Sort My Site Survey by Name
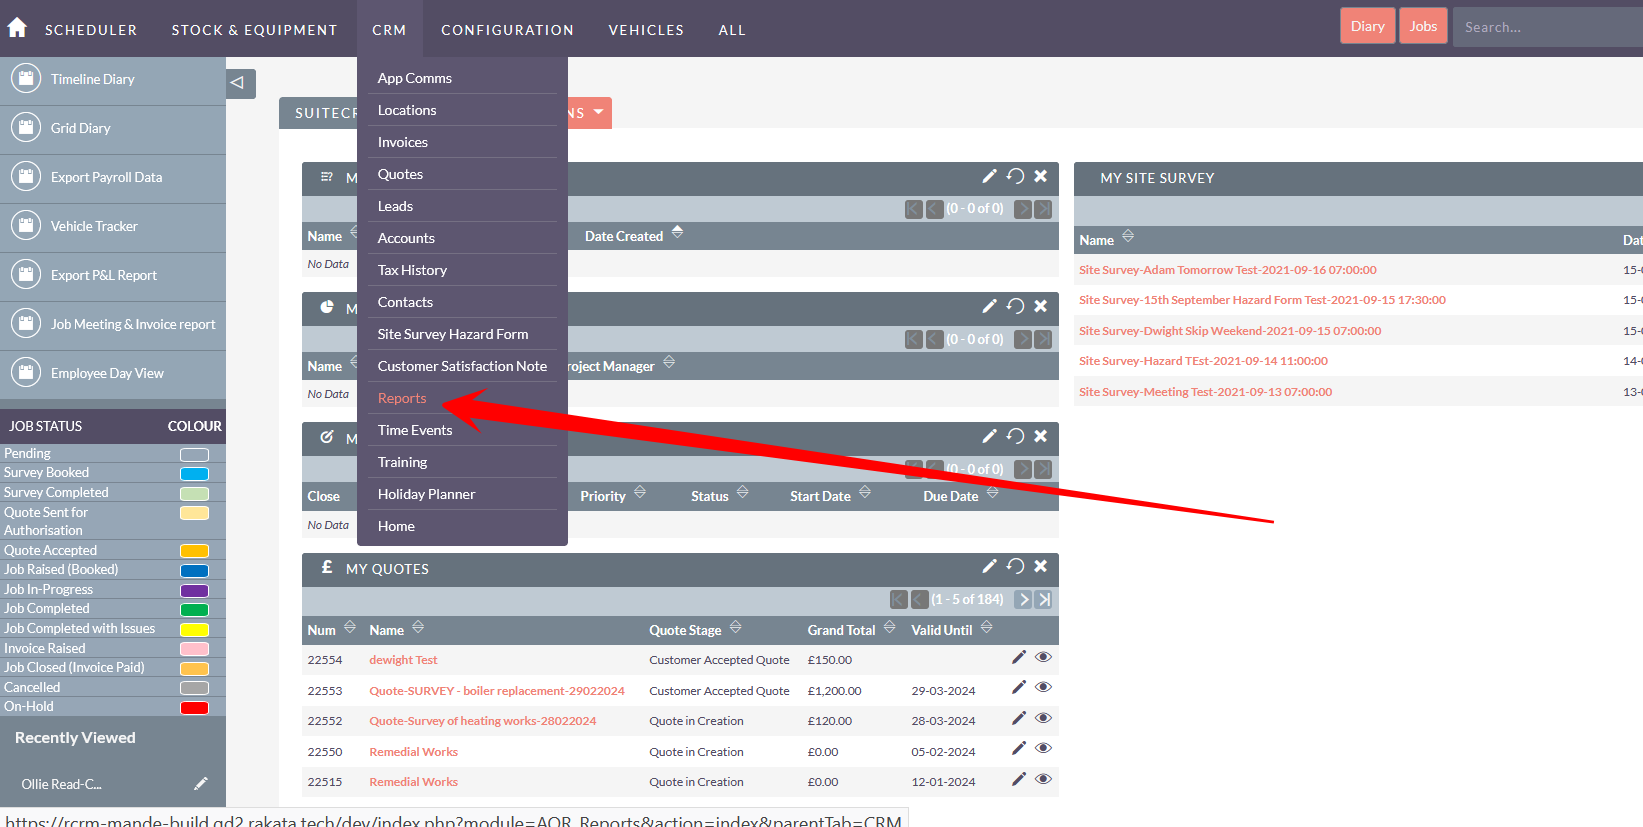Image resolution: width=1643 pixels, height=827 pixels. [1128, 236]
